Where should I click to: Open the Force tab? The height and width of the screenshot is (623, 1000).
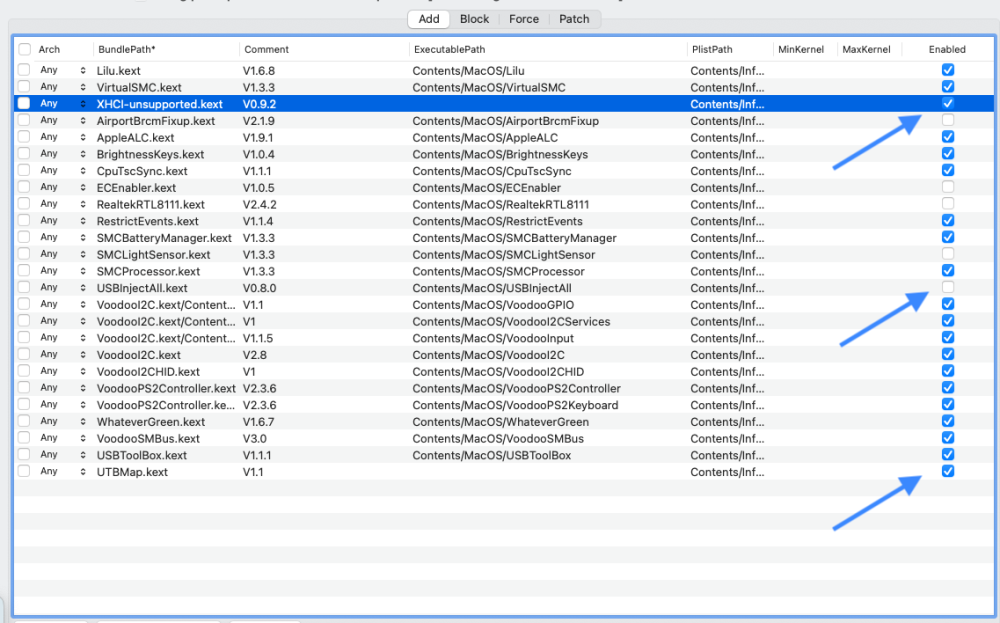coord(524,19)
